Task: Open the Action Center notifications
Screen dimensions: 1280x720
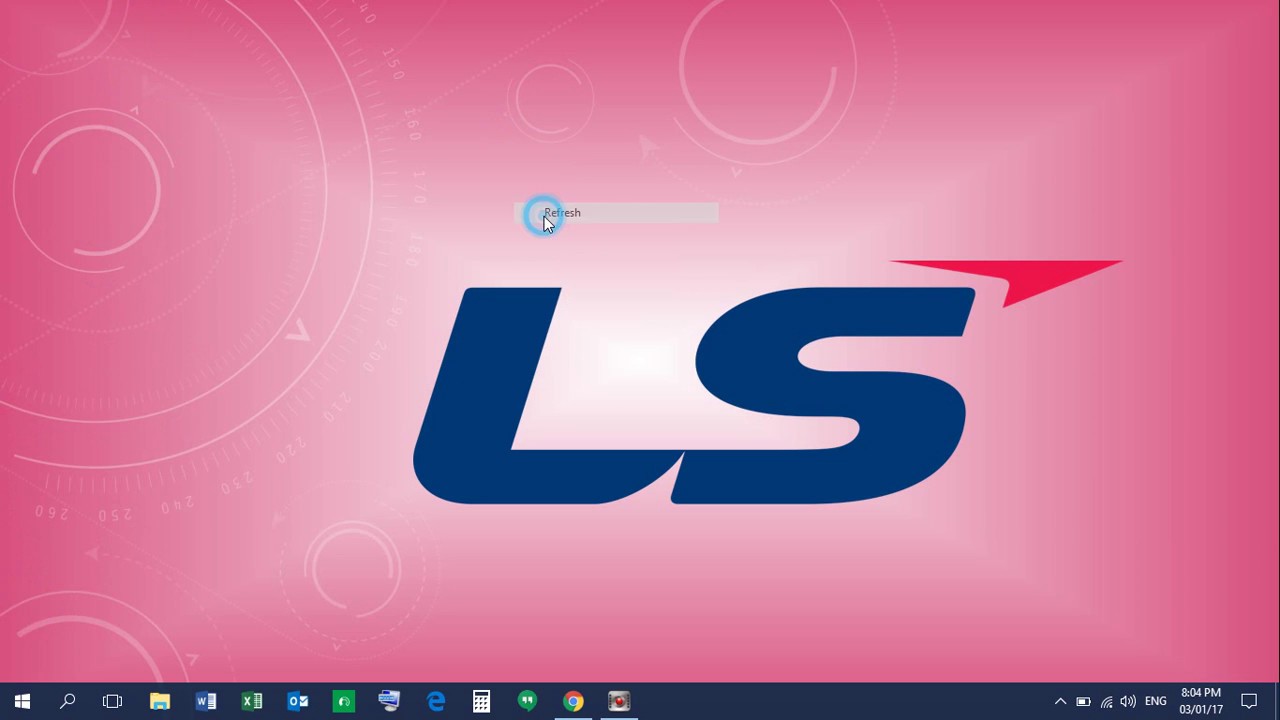Action: (x=1249, y=701)
